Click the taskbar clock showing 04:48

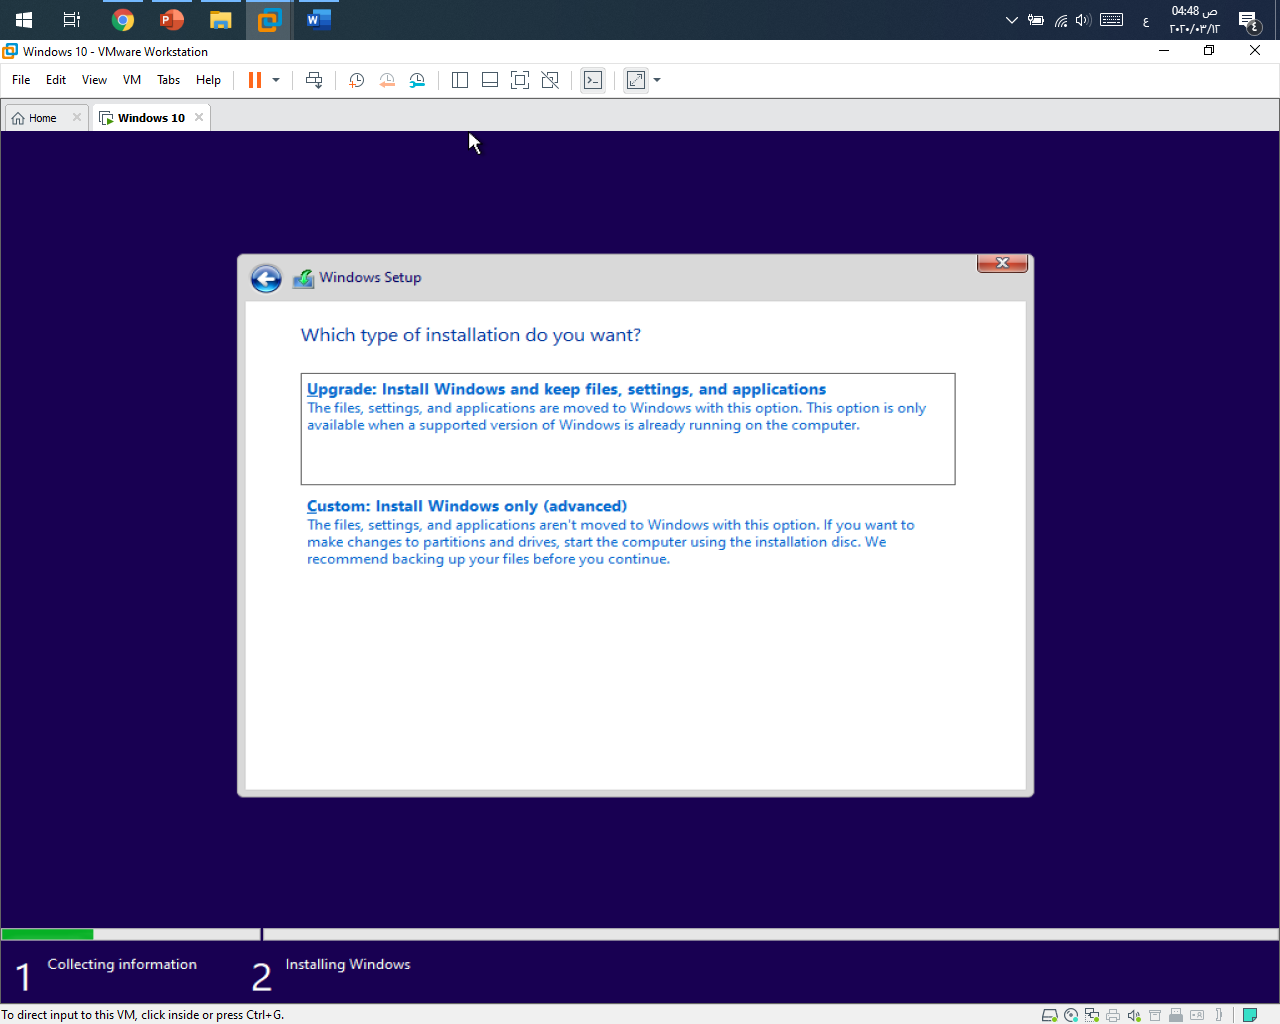(x=1195, y=20)
